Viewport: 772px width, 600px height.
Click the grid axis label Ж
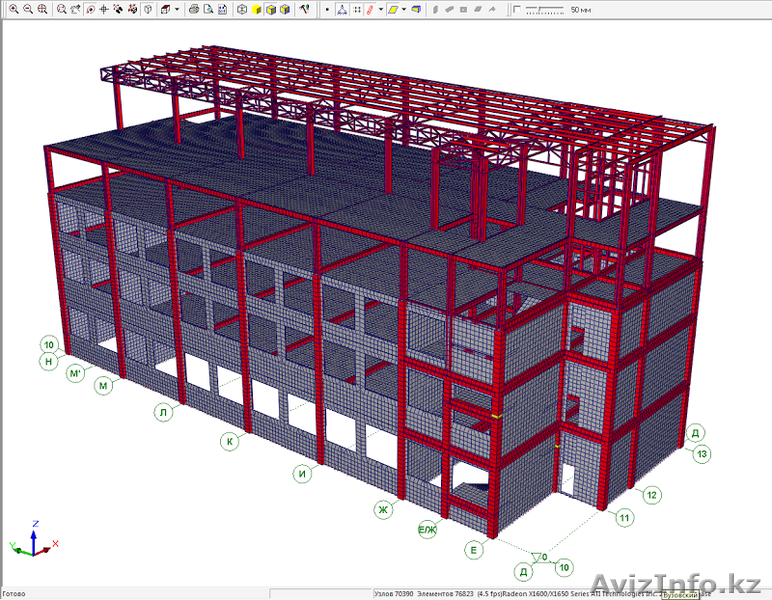tap(380, 508)
